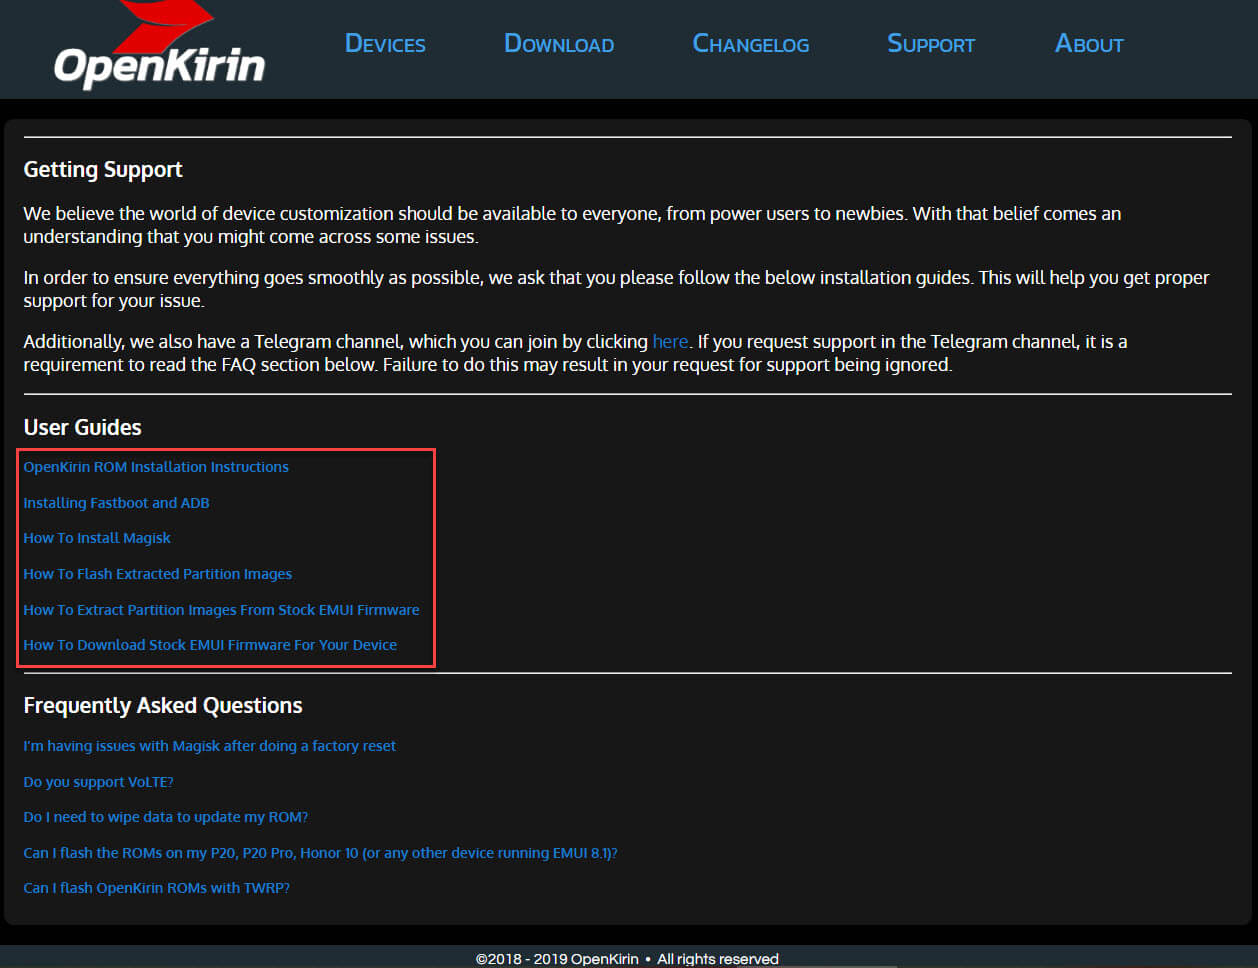Screen dimensions: 1258x968
Task: Open FAQ about flashing ROMs on P20 devices
Action: point(320,853)
